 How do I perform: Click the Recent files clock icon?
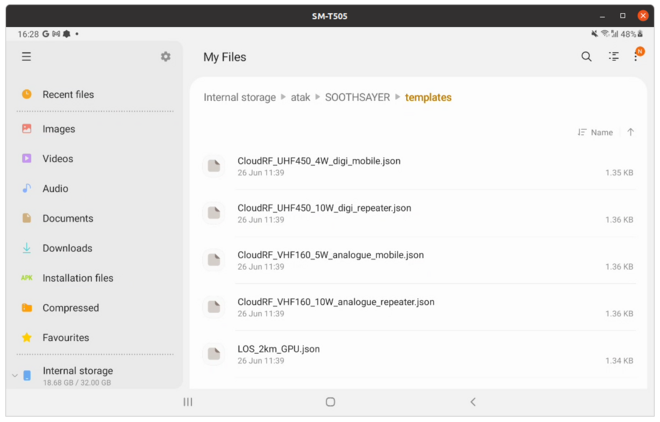pyautogui.click(x=27, y=94)
